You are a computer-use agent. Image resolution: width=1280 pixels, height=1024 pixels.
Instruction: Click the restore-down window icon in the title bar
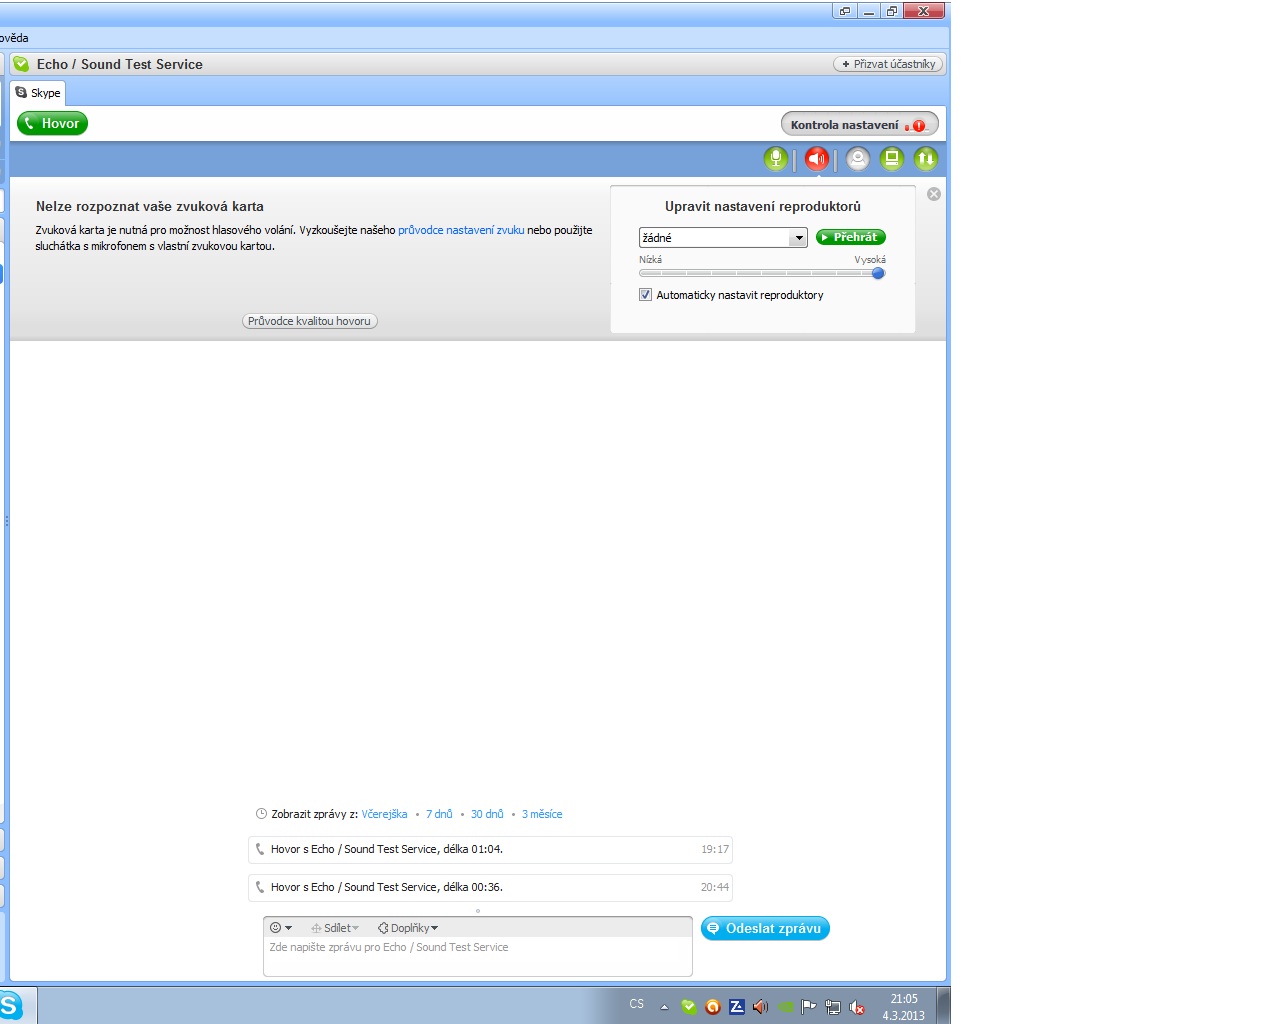[892, 11]
